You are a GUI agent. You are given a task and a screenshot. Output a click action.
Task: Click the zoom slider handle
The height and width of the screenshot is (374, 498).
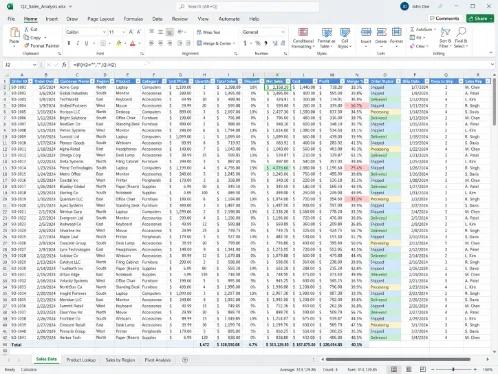click(x=453, y=369)
